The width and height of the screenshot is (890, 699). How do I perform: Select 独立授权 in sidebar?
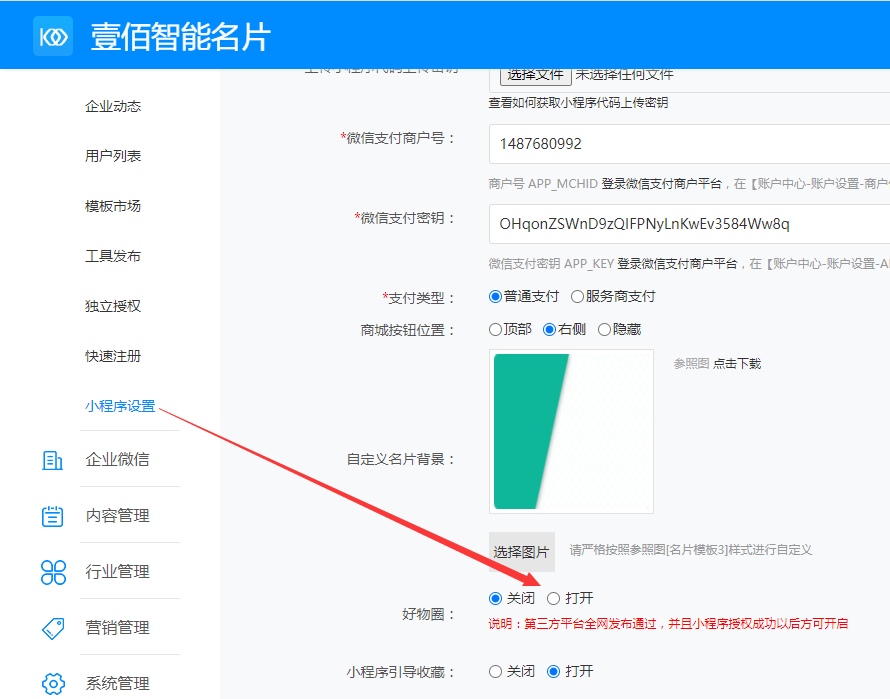click(x=113, y=306)
